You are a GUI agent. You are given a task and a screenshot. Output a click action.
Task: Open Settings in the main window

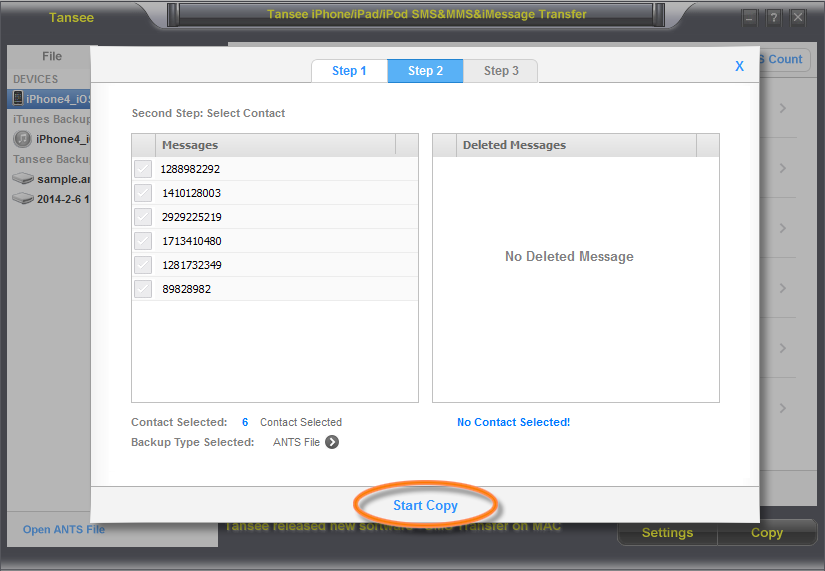[x=667, y=533]
